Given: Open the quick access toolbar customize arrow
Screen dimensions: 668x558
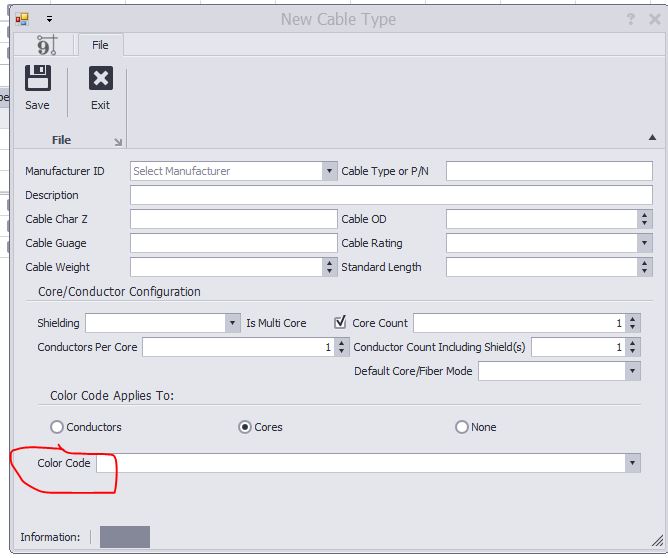Looking at the screenshot, I should [49, 19].
